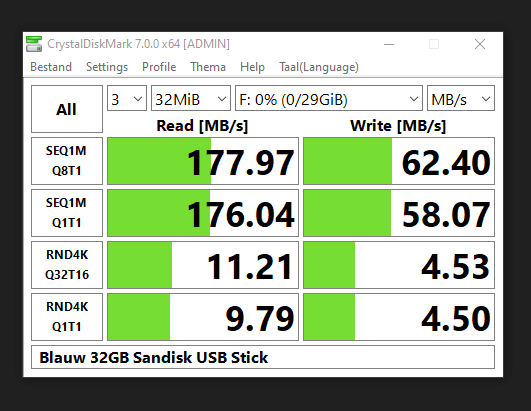531x411 pixels.
Task: Edit the Blauw 32GB Sandisk comment field
Action: pyautogui.click(x=263, y=357)
